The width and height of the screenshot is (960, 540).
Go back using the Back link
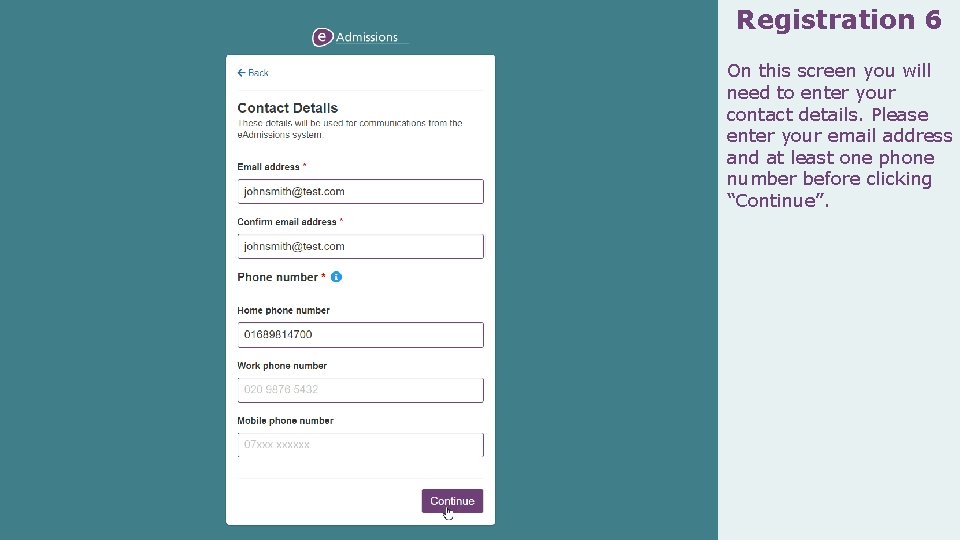coord(253,73)
